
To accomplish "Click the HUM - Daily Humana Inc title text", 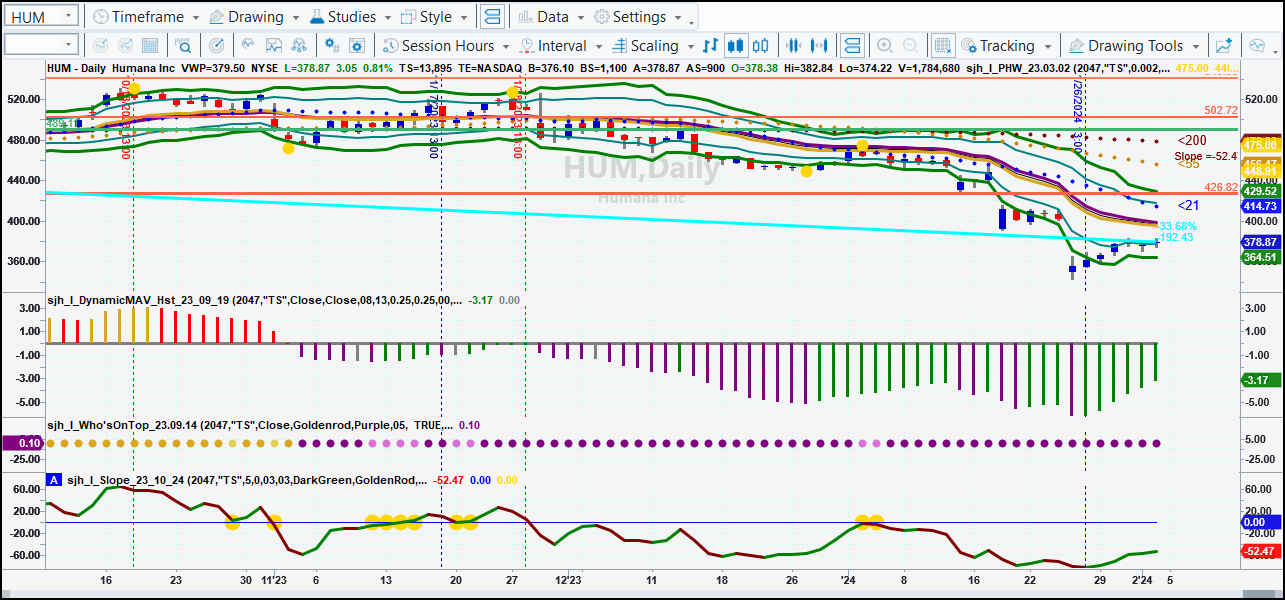I will pyautogui.click(x=112, y=67).
